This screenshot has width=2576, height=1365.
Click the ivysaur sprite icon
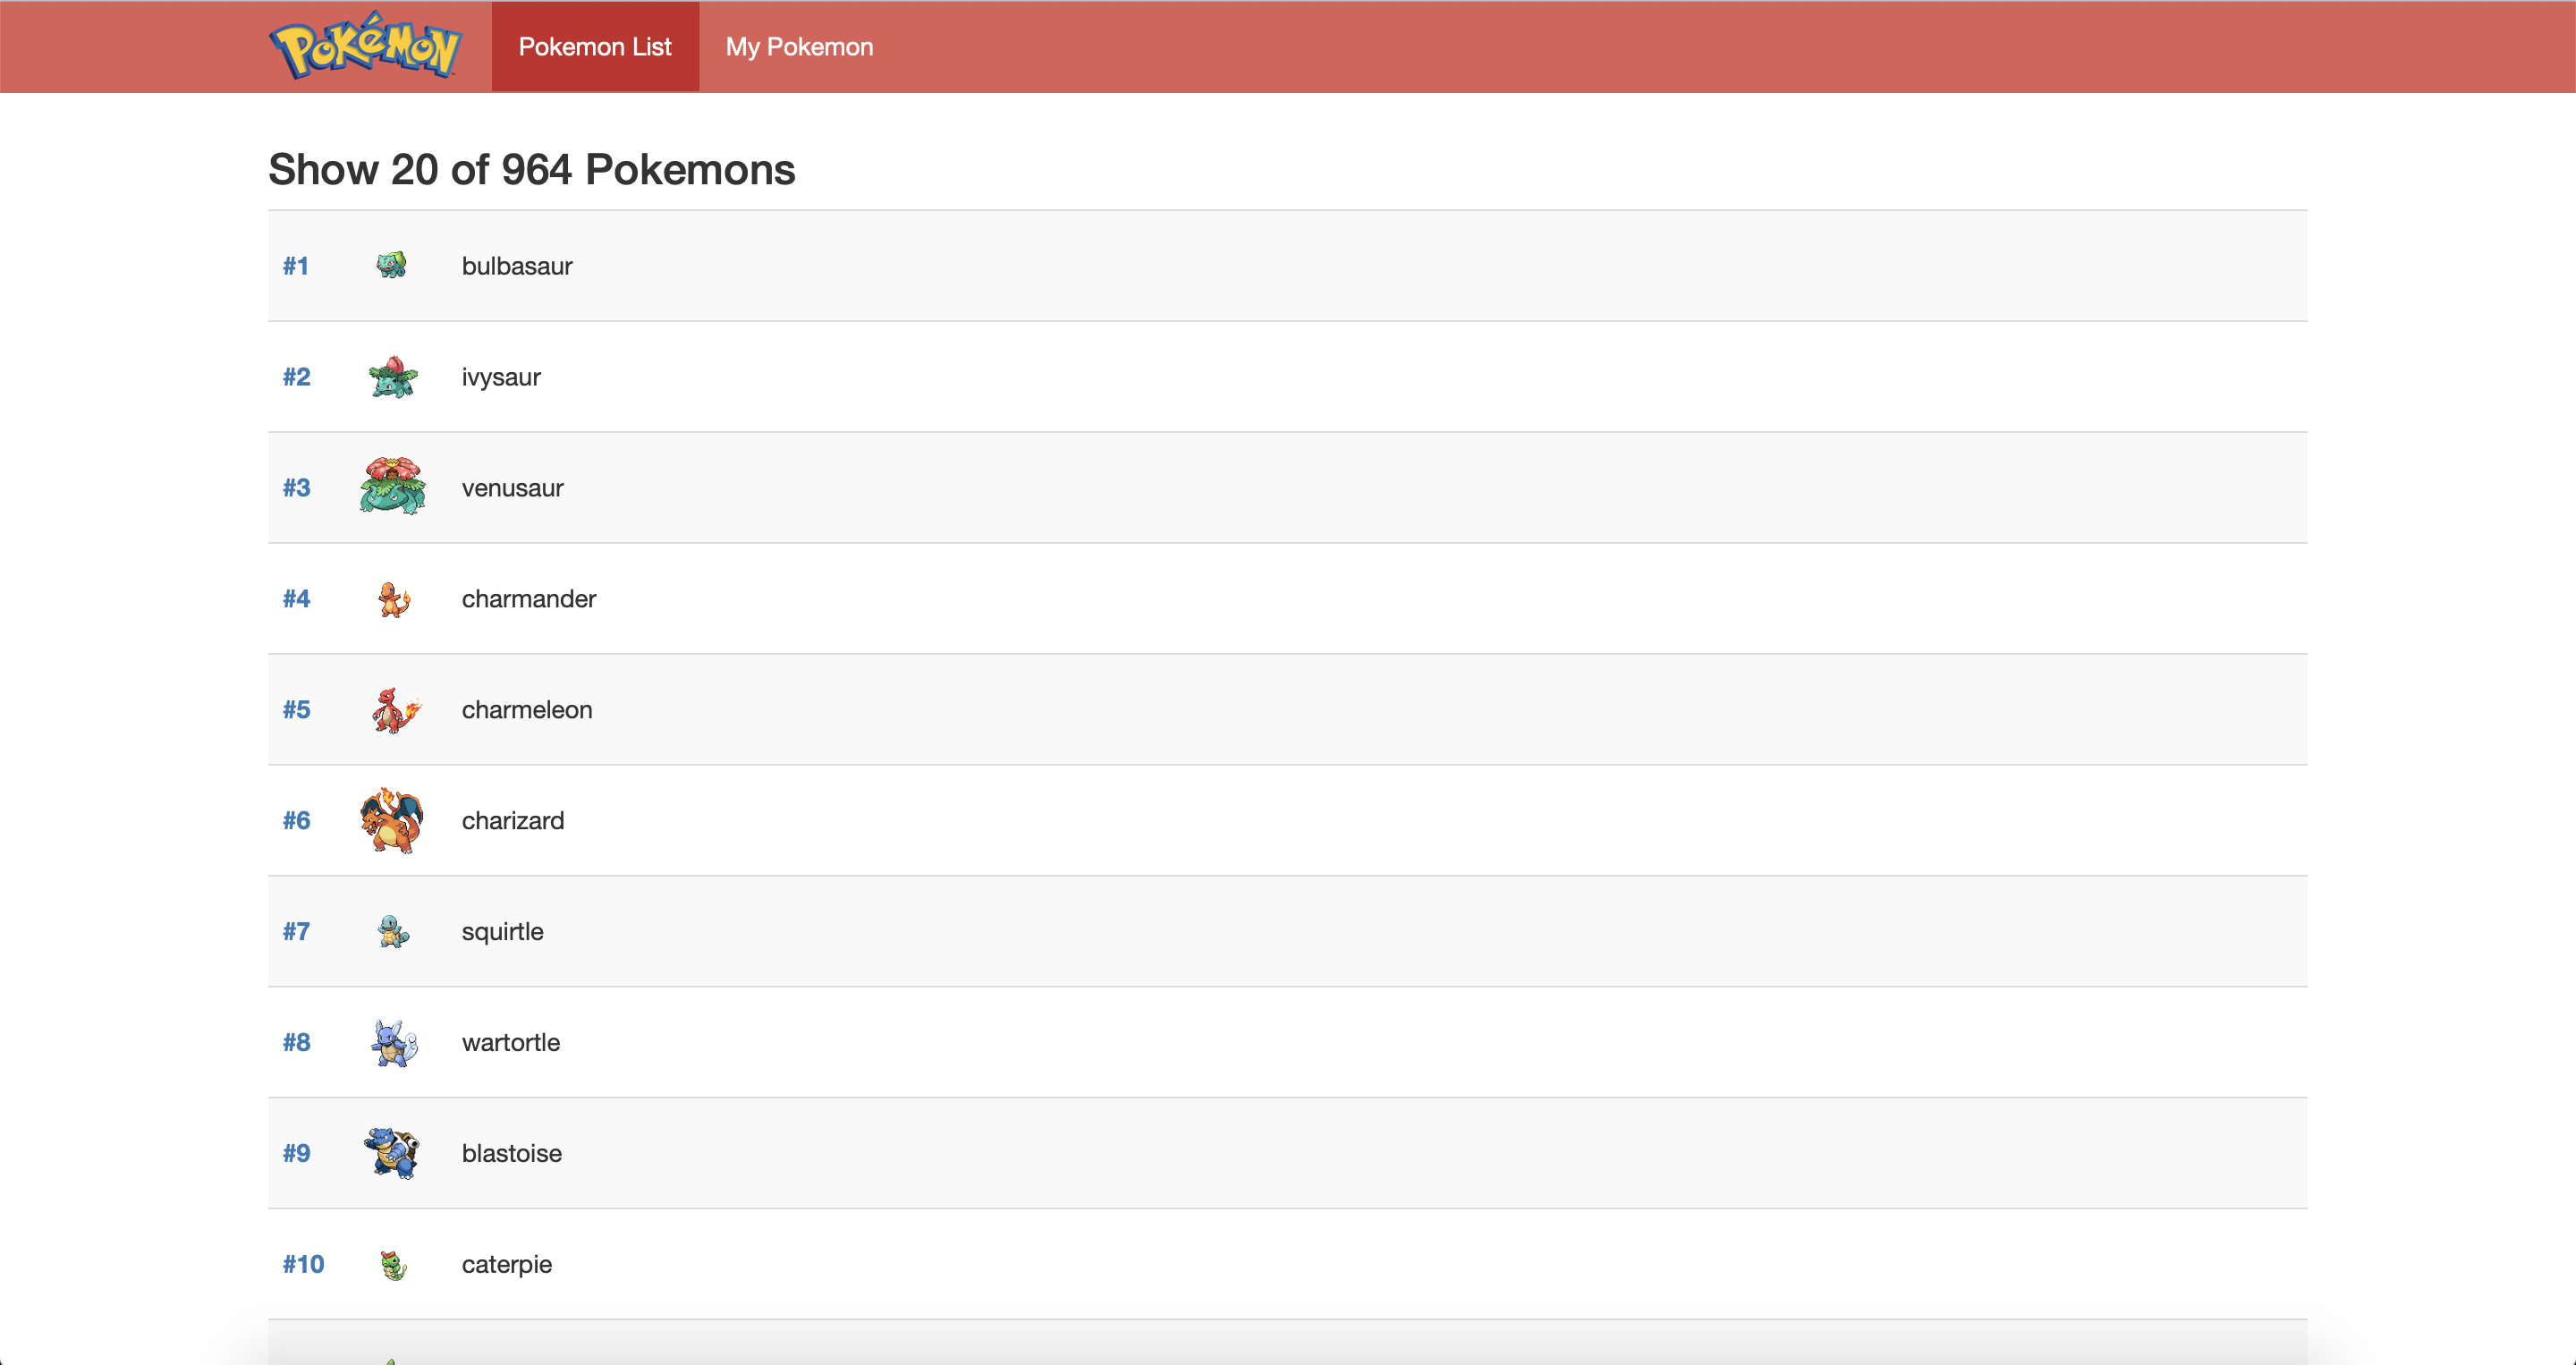(392, 377)
